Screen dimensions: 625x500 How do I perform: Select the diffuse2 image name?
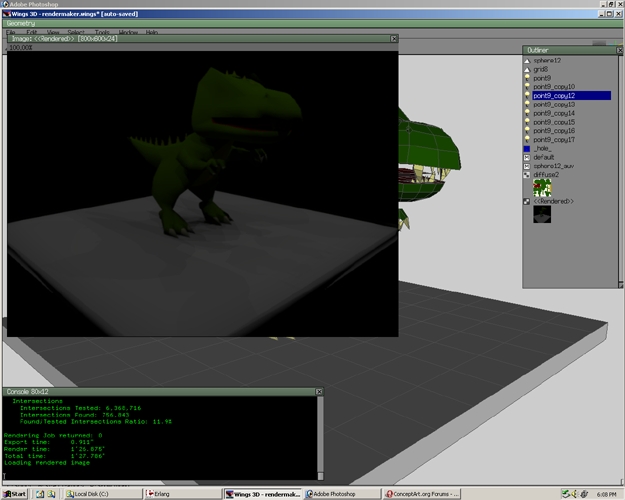coord(546,175)
